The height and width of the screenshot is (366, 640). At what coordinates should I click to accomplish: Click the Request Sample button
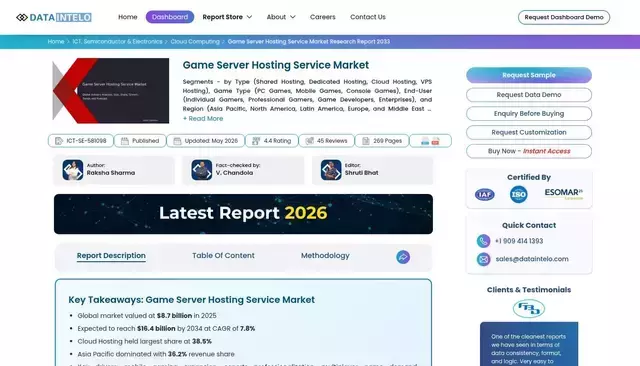(529, 75)
